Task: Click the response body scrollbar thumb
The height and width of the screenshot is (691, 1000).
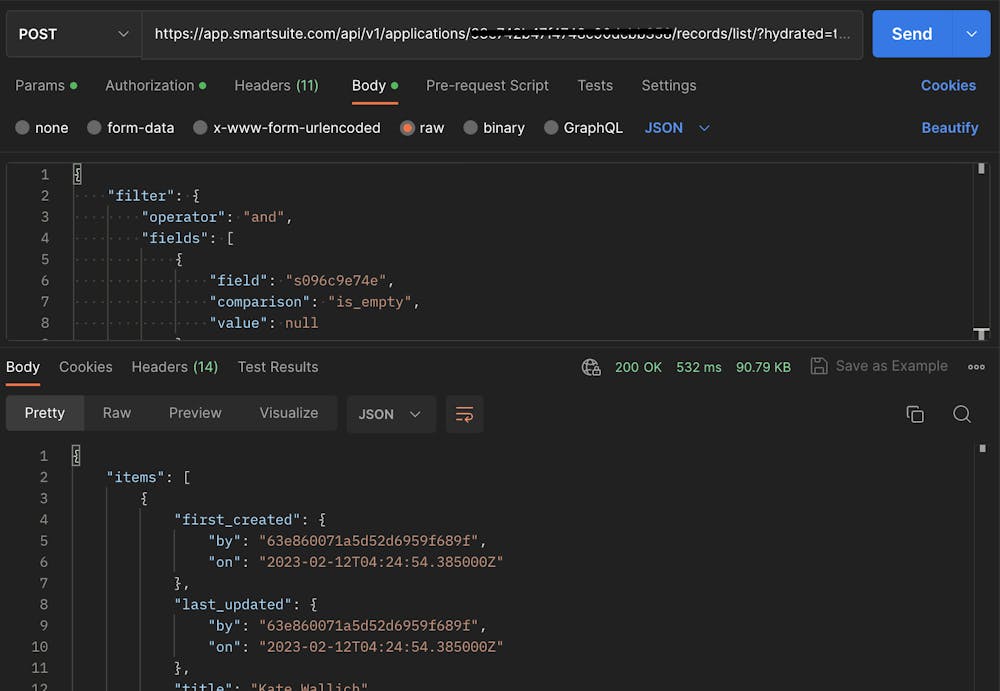Action: point(982,449)
